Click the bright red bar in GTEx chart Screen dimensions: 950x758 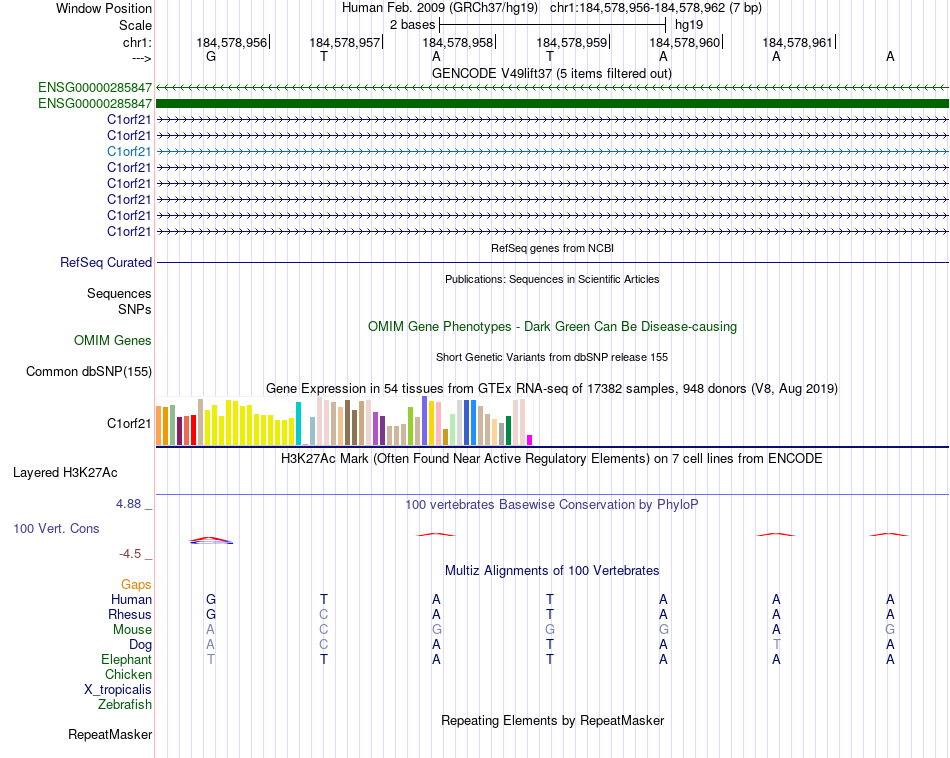193,430
